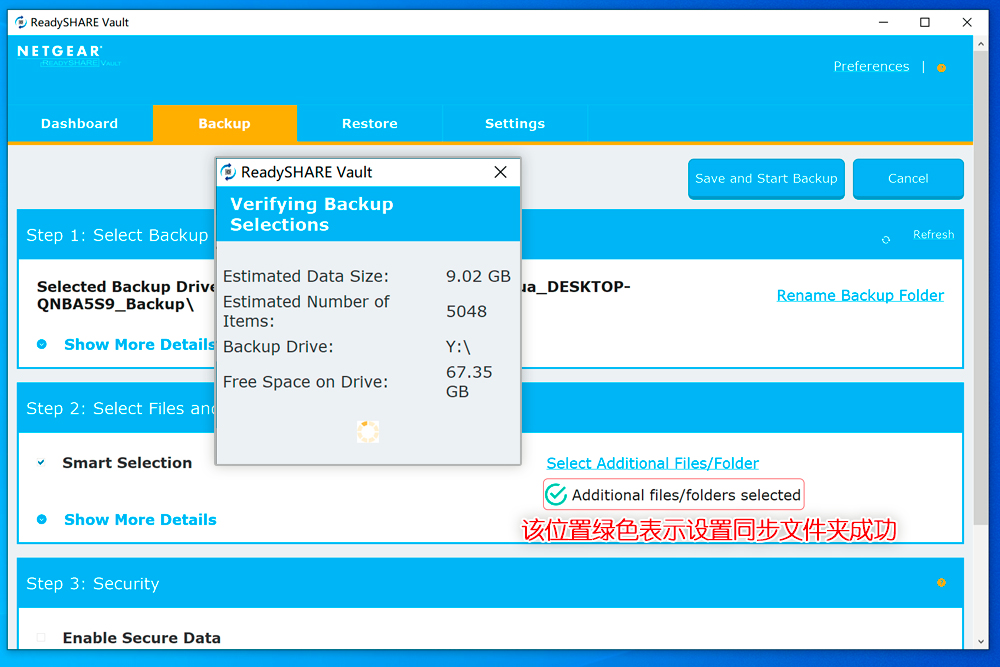This screenshot has width=1000, height=667.
Task: Click the 9.02 GB data size value
Action: pyautogui.click(x=478, y=276)
